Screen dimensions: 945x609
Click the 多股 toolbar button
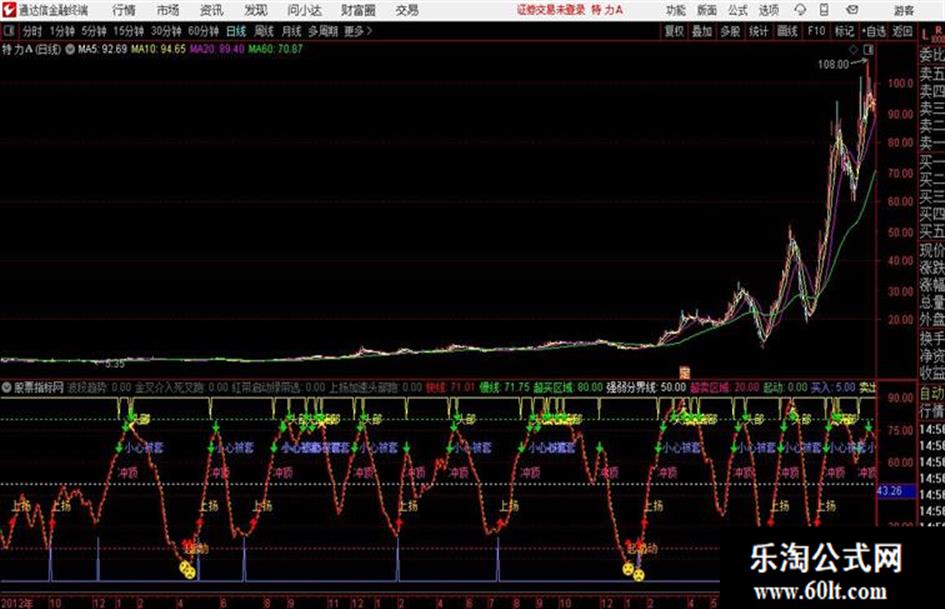[x=730, y=31]
